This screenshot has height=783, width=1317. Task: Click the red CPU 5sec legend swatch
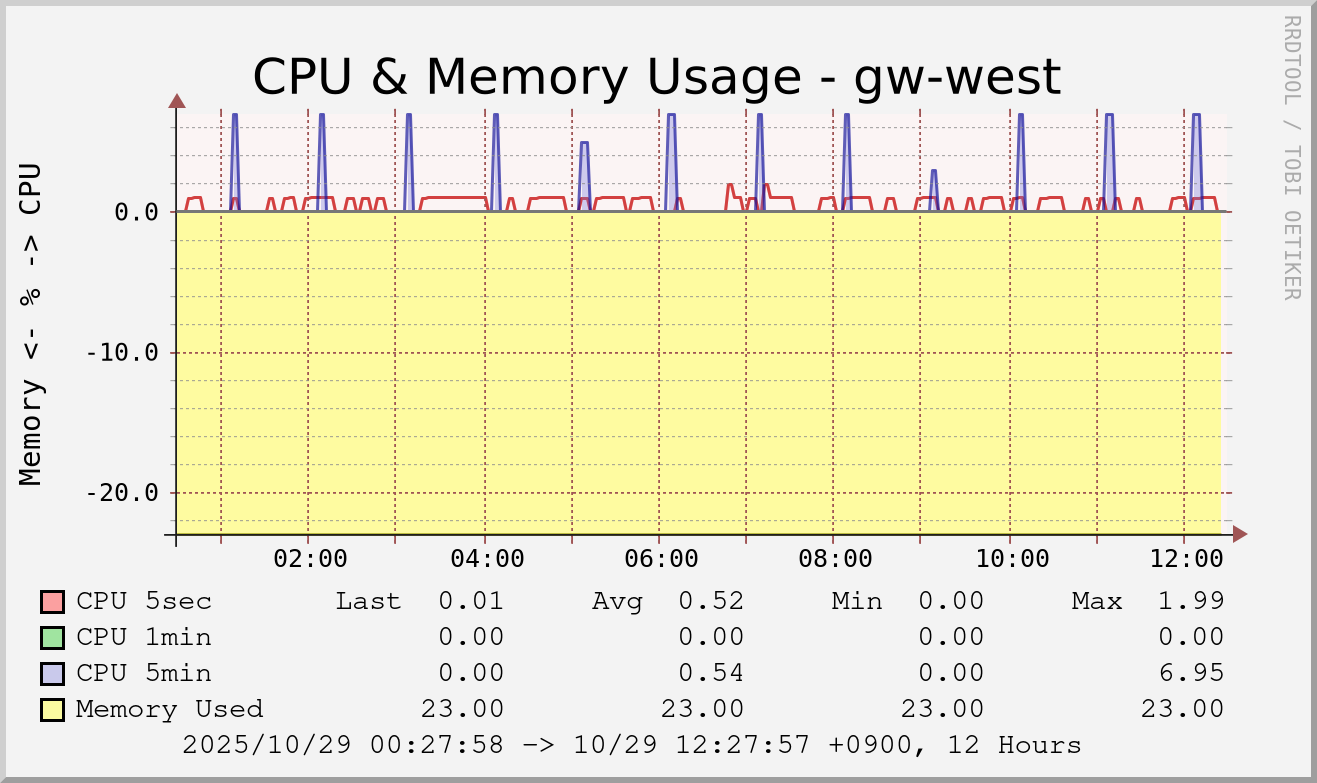(53, 602)
